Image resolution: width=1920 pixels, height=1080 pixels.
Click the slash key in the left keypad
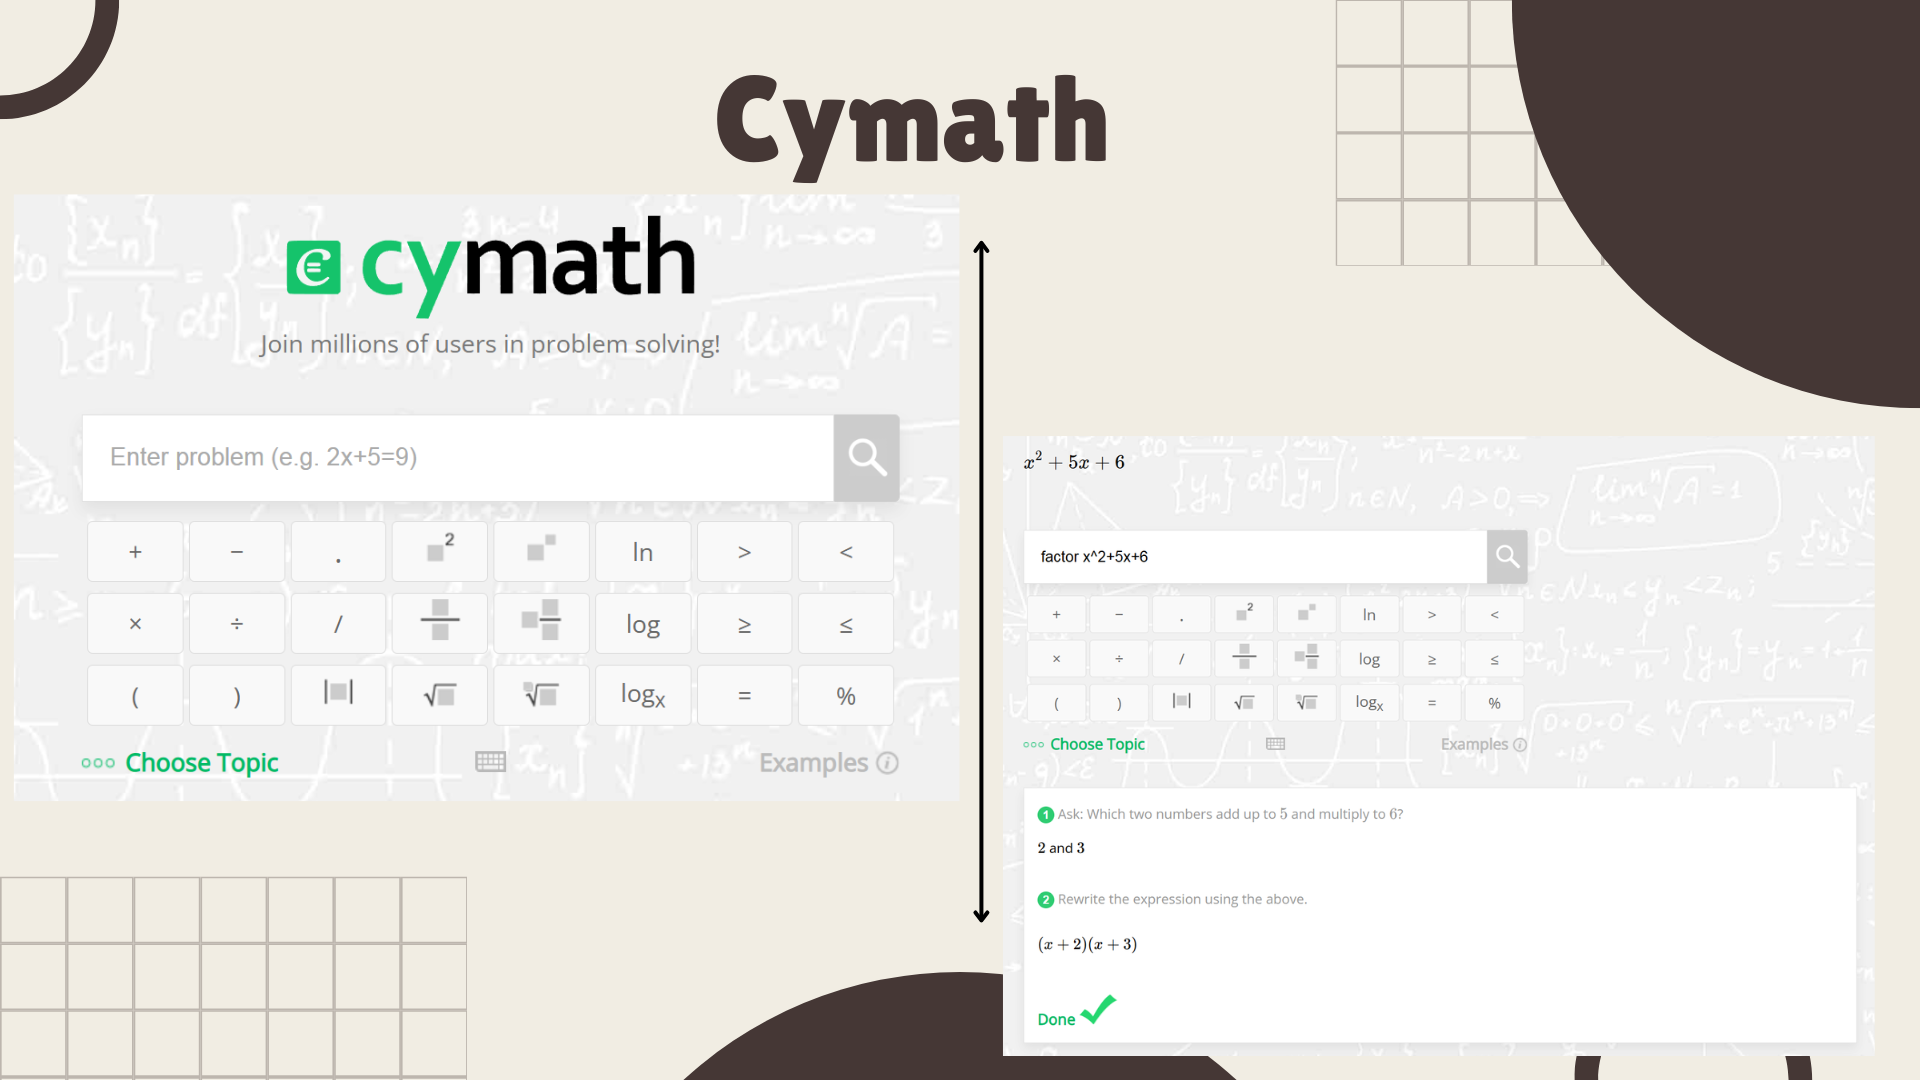[x=338, y=624]
